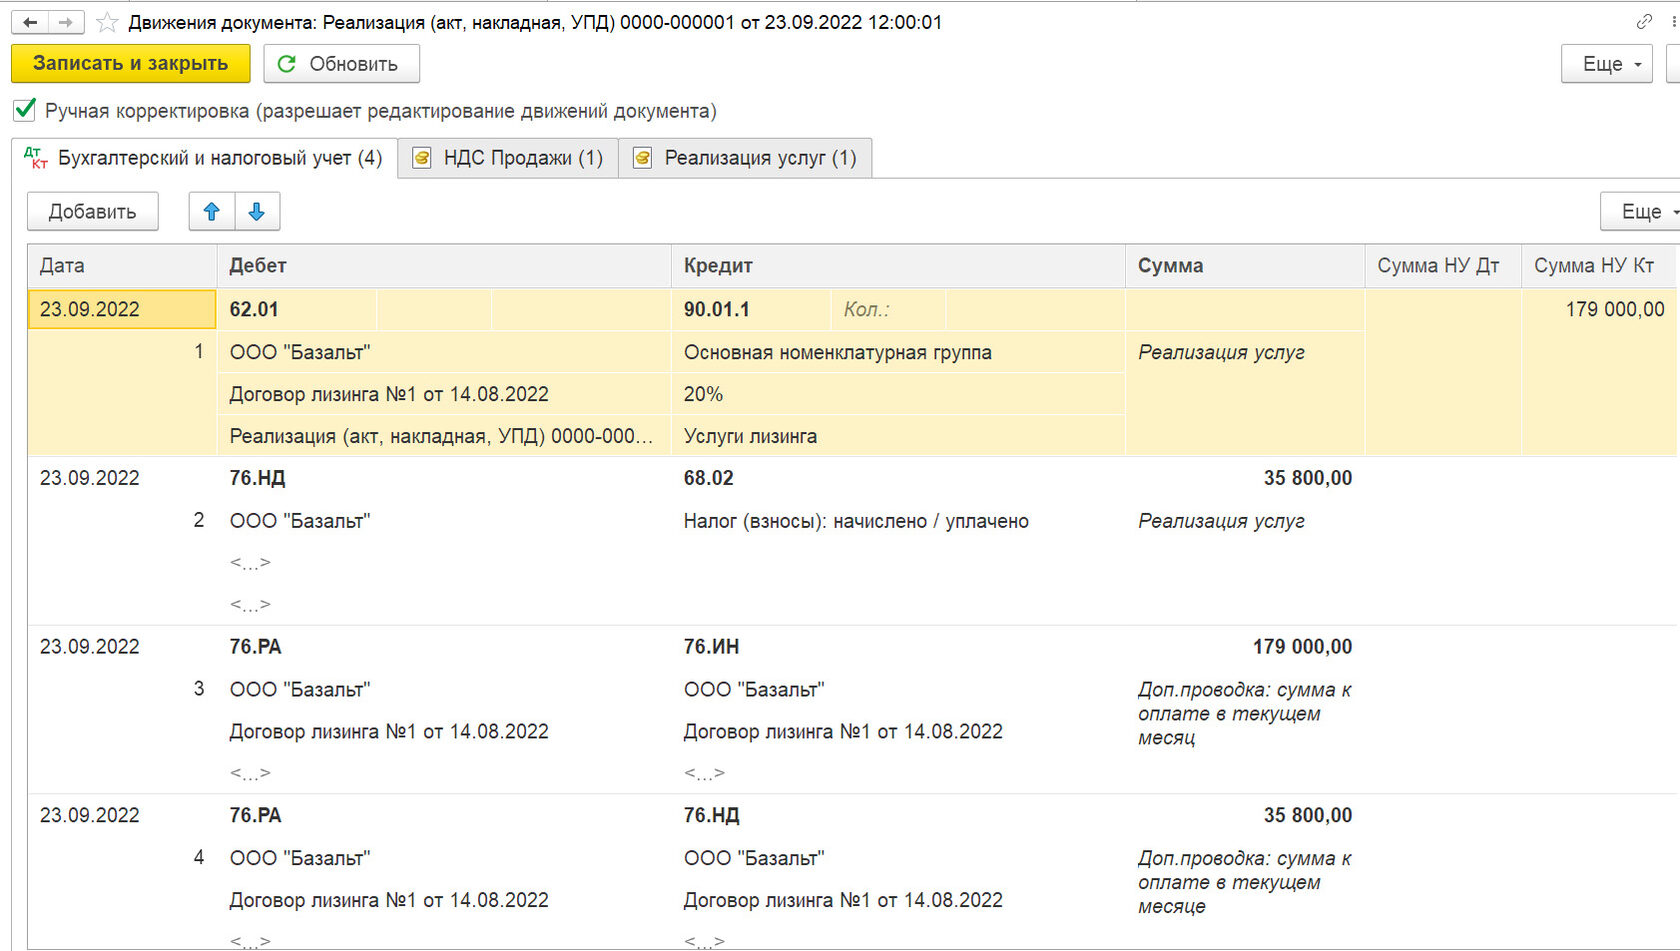Click the Кол.: quantity field

pos(887,309)
